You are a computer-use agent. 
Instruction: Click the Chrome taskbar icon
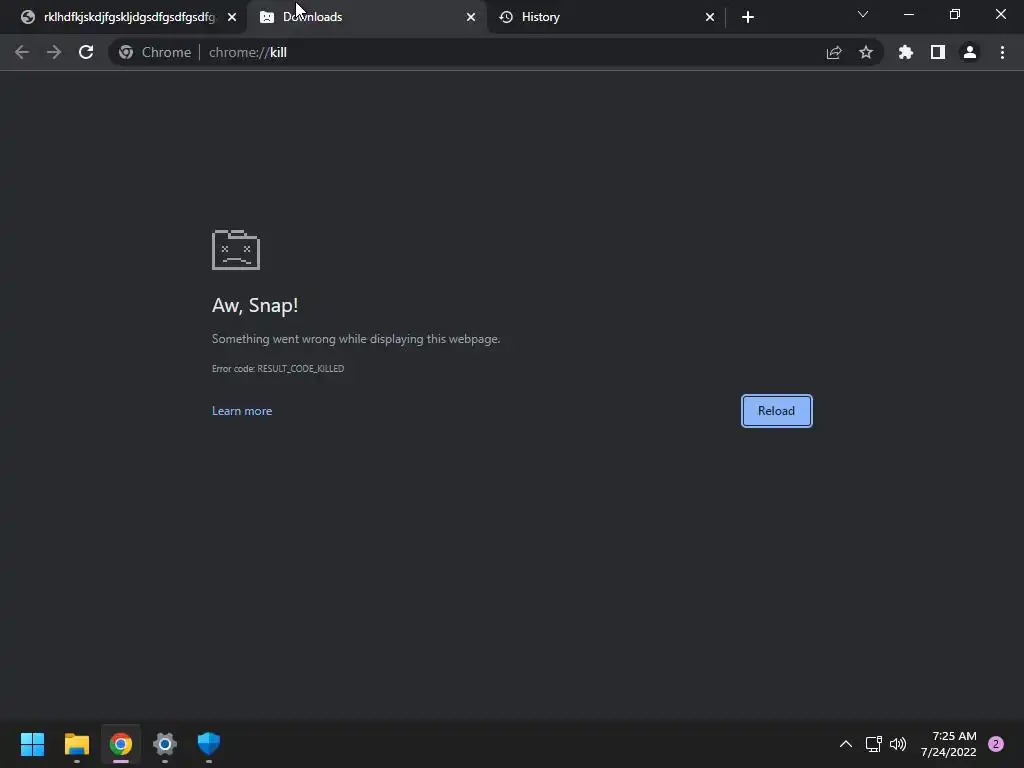tap(121, 744)
